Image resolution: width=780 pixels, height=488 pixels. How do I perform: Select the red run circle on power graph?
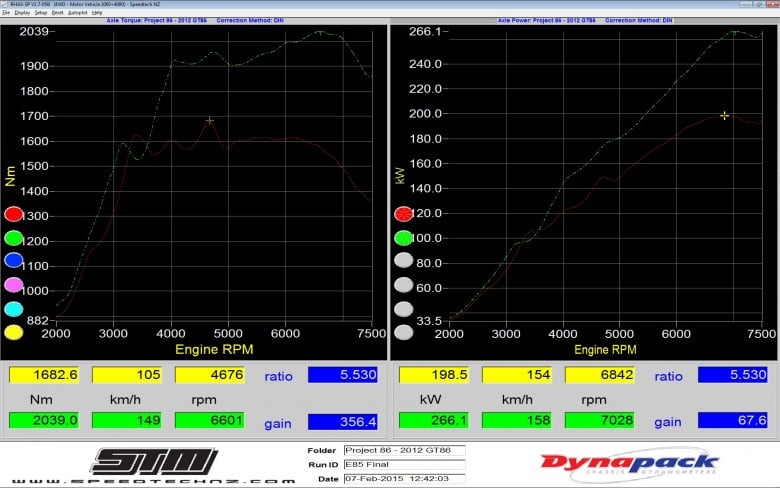coord(403,214)
